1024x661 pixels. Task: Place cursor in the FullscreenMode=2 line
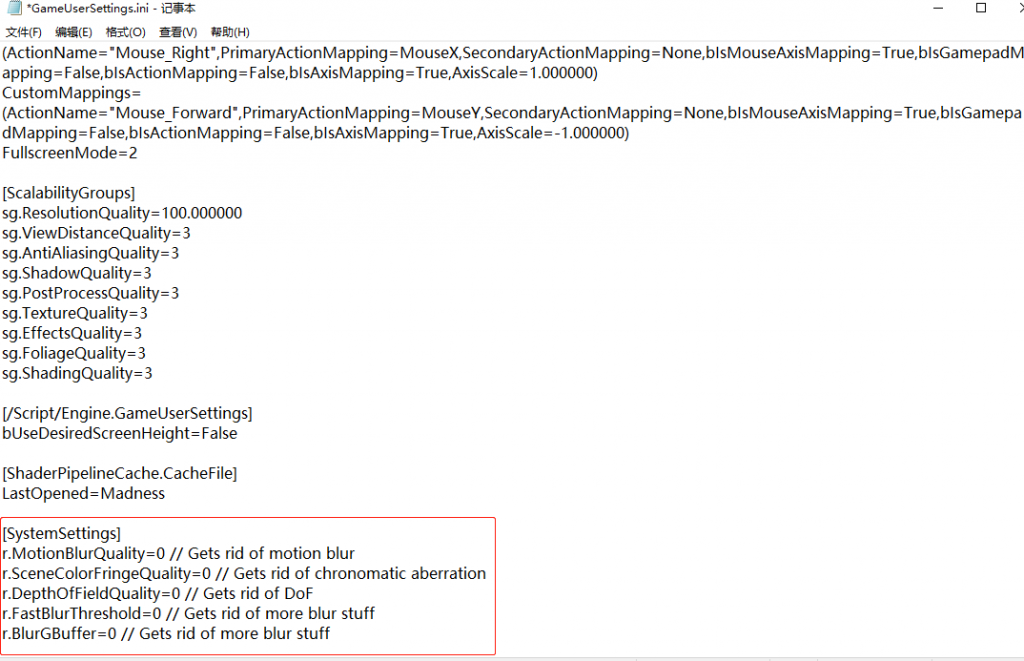(x=70, y=153)
